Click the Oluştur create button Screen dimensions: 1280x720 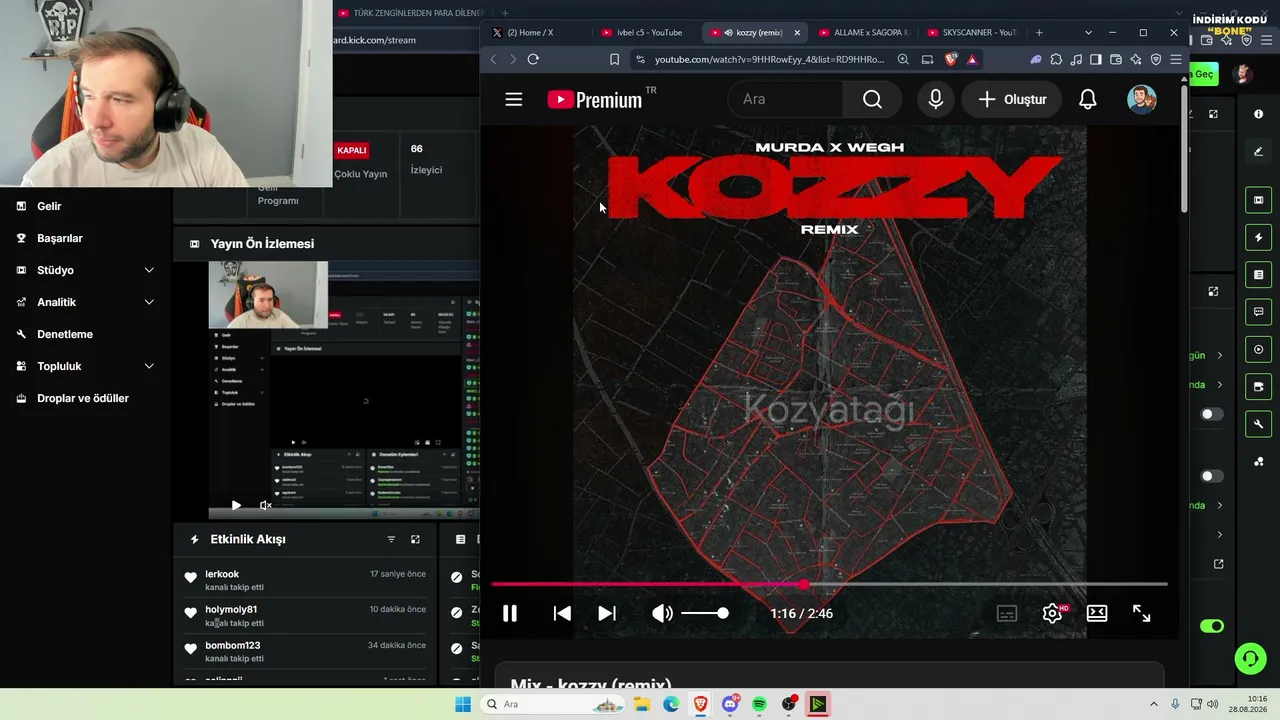pos(1012,99)
